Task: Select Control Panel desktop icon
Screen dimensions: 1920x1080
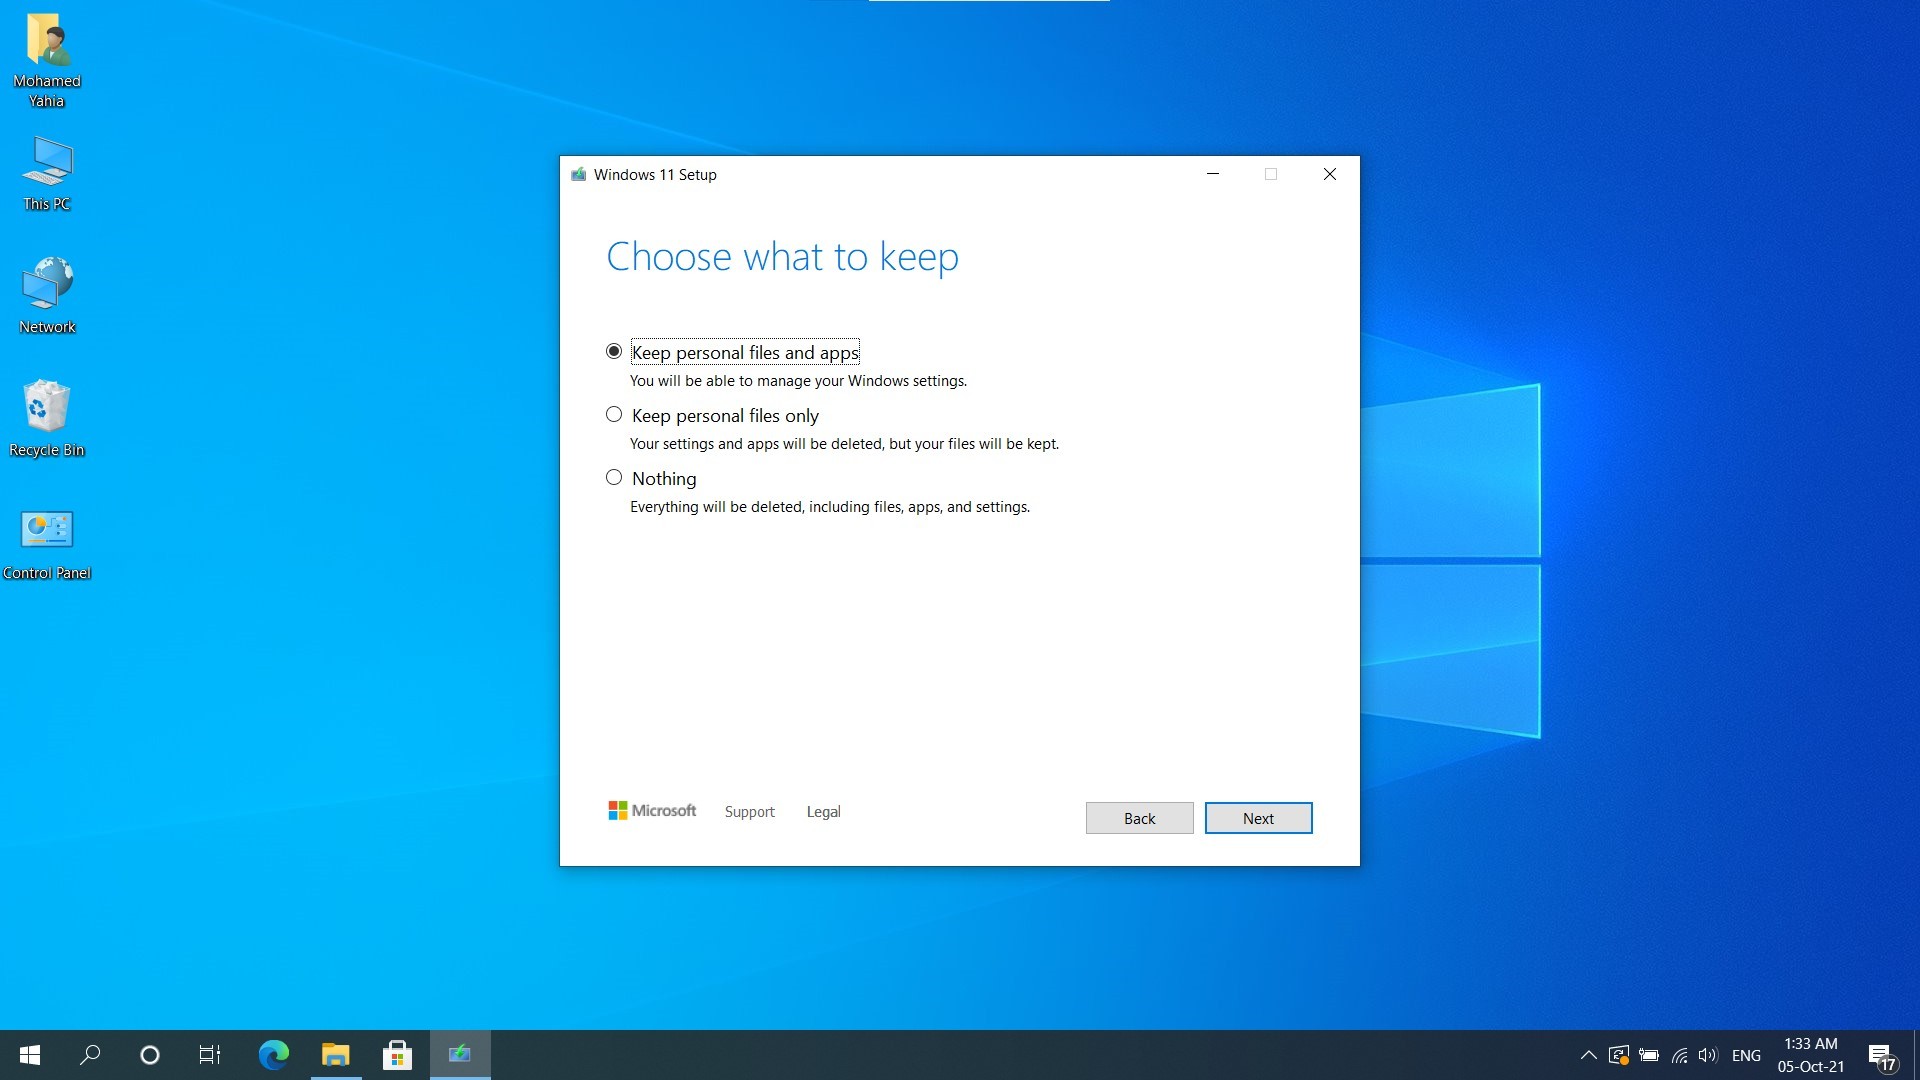Action: pos(47,545)
